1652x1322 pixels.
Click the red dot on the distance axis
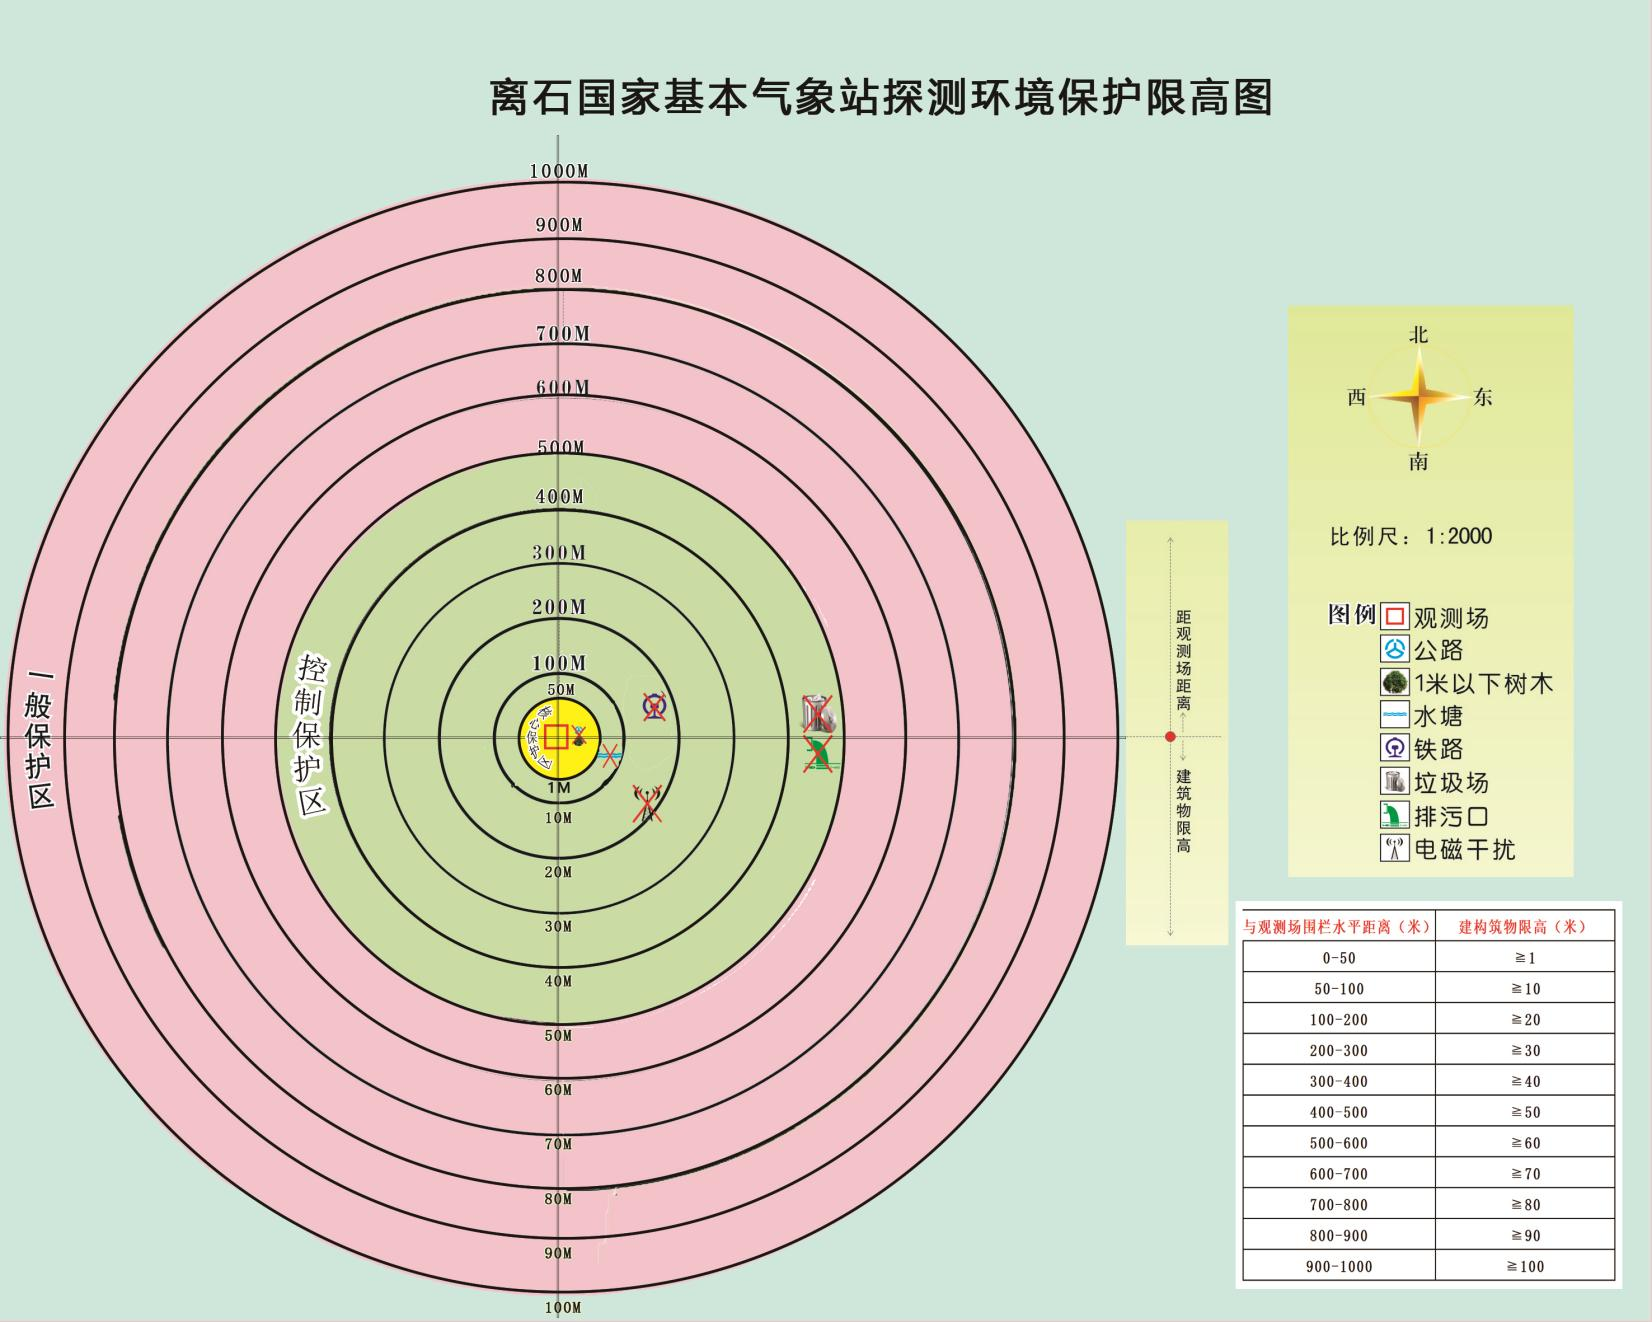pyautogui.click(x=1171, y=737)
